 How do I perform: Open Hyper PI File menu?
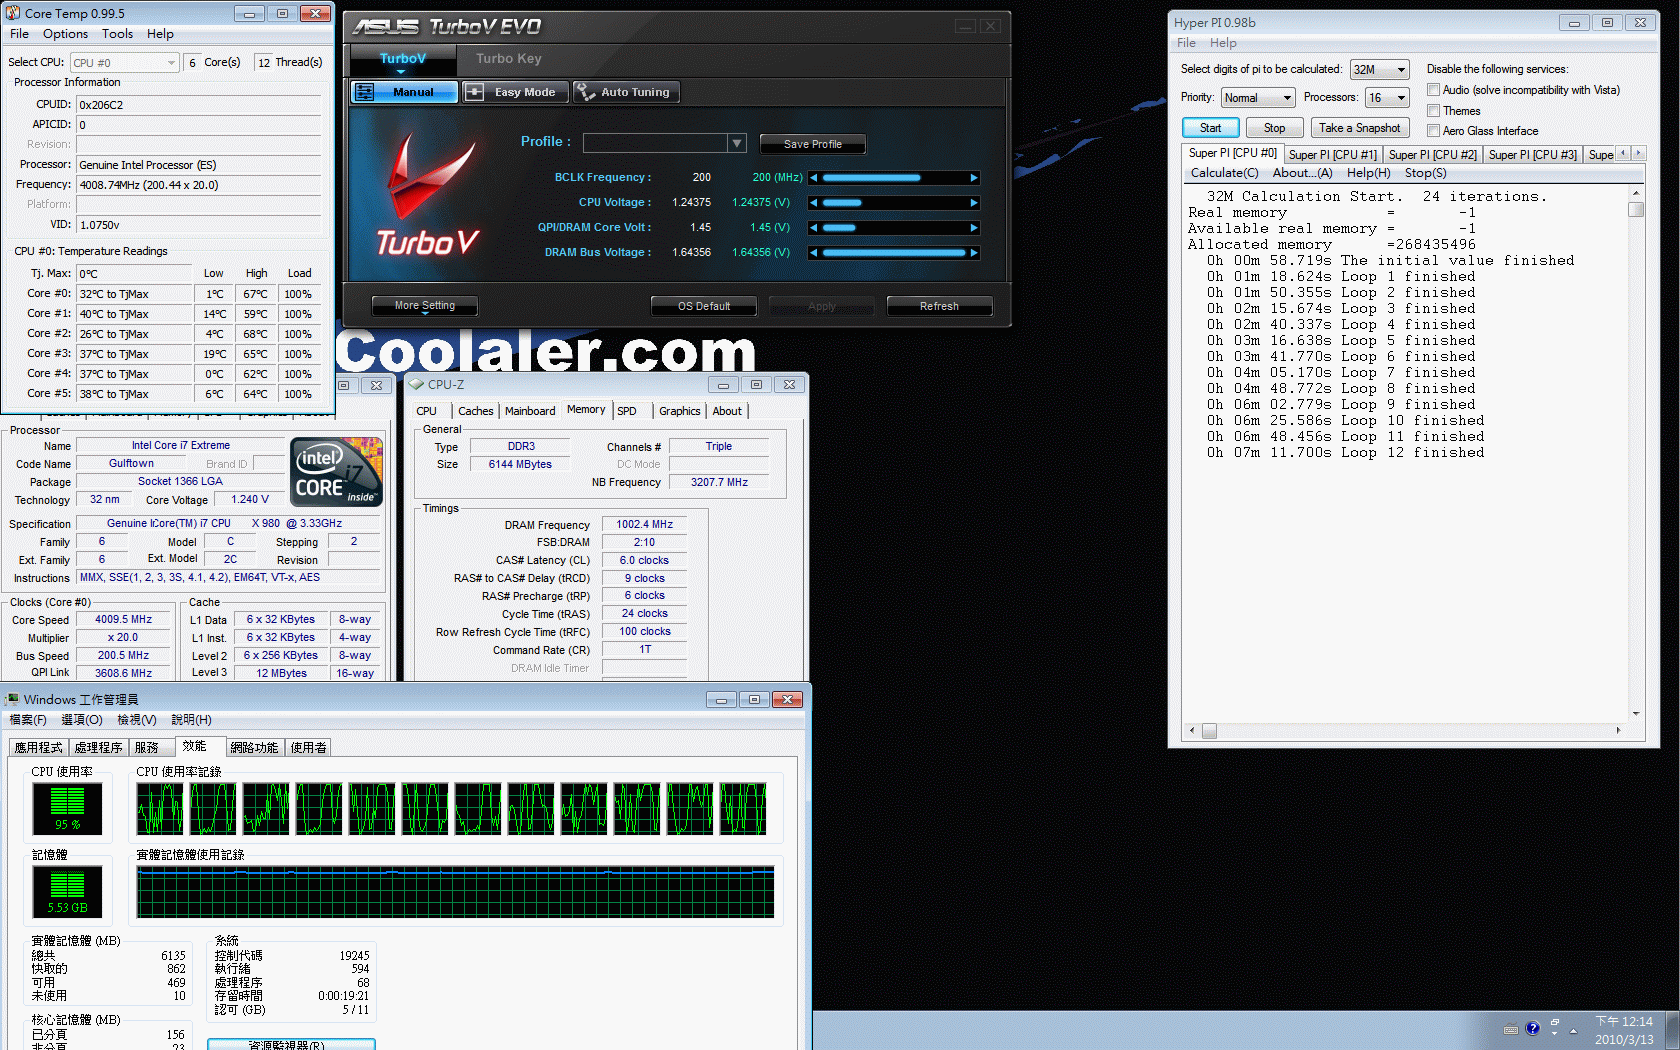click(x=1186, y=43)
